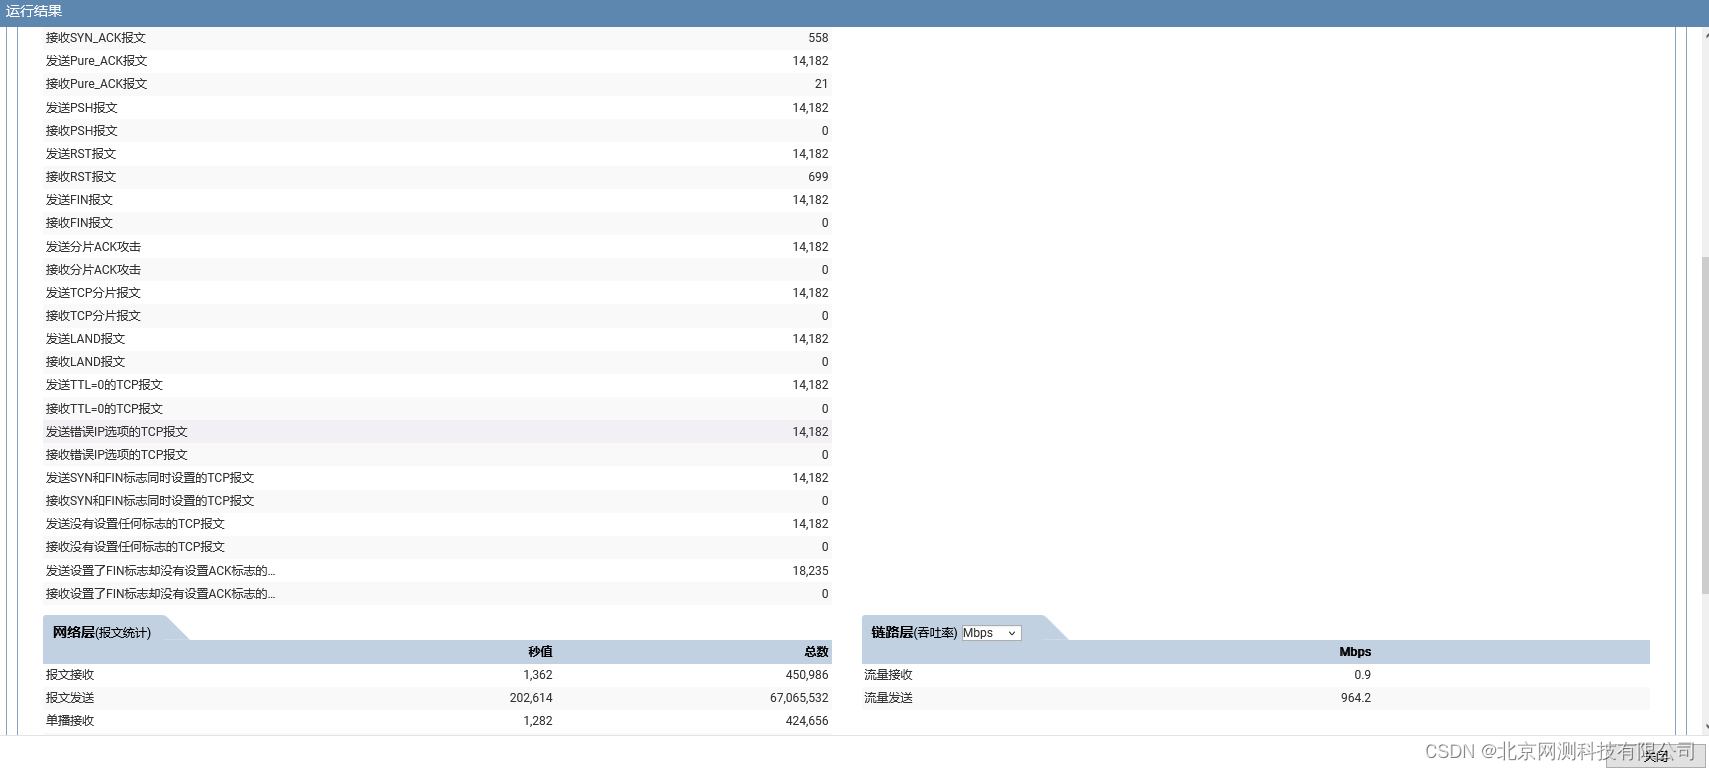Select the 发送分片ACK攻击 row label

pos(93,247)
